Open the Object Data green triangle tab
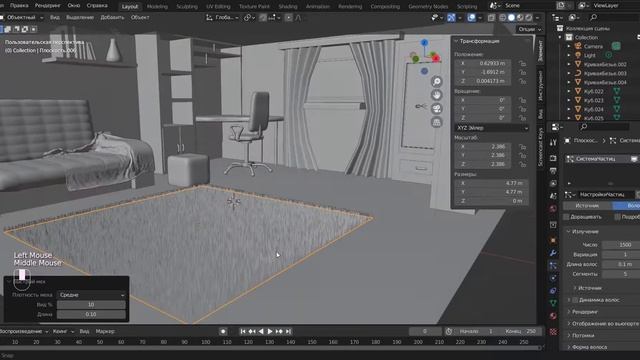Screen dimensions: 640x360 point(553,303)
